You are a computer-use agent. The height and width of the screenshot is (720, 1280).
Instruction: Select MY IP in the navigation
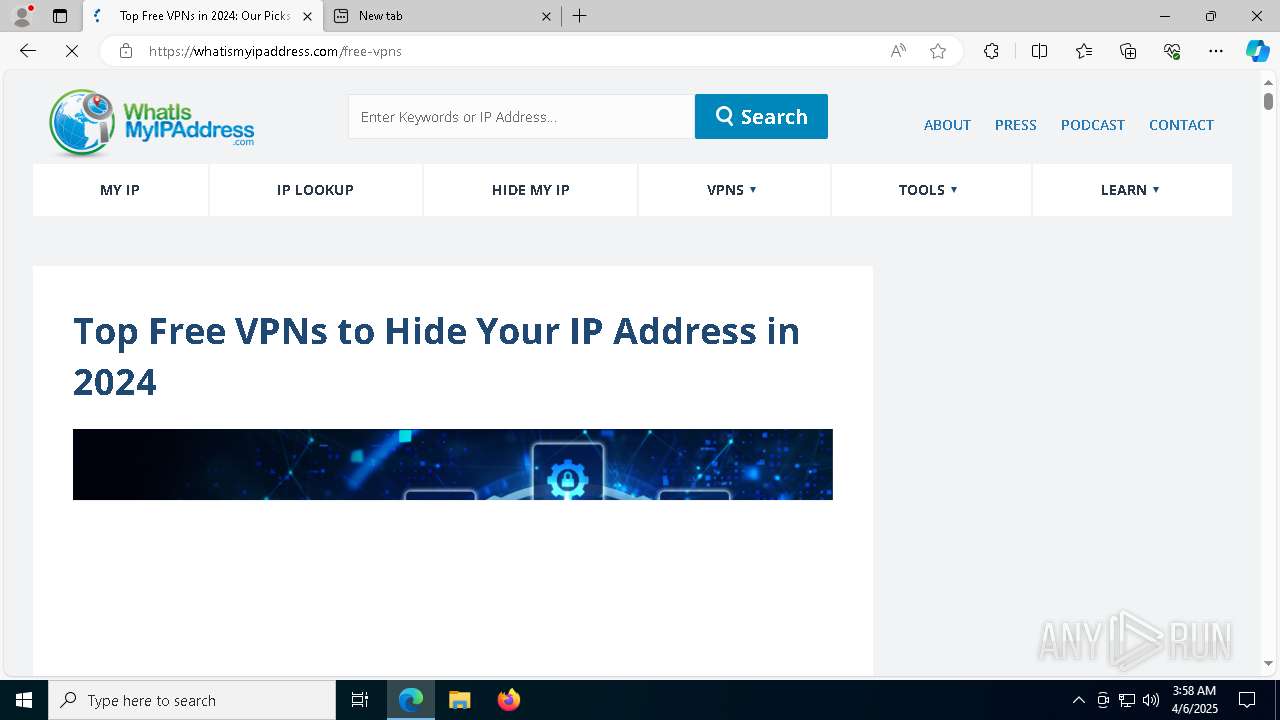point(120,190)
